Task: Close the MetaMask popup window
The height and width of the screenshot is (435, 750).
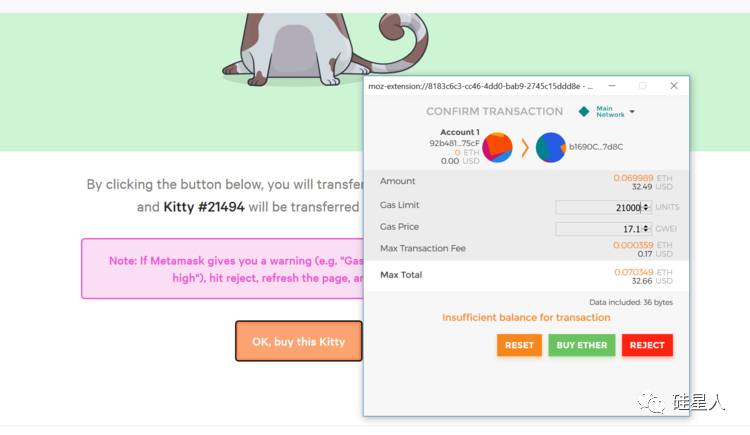Action: tap(674, 86)
